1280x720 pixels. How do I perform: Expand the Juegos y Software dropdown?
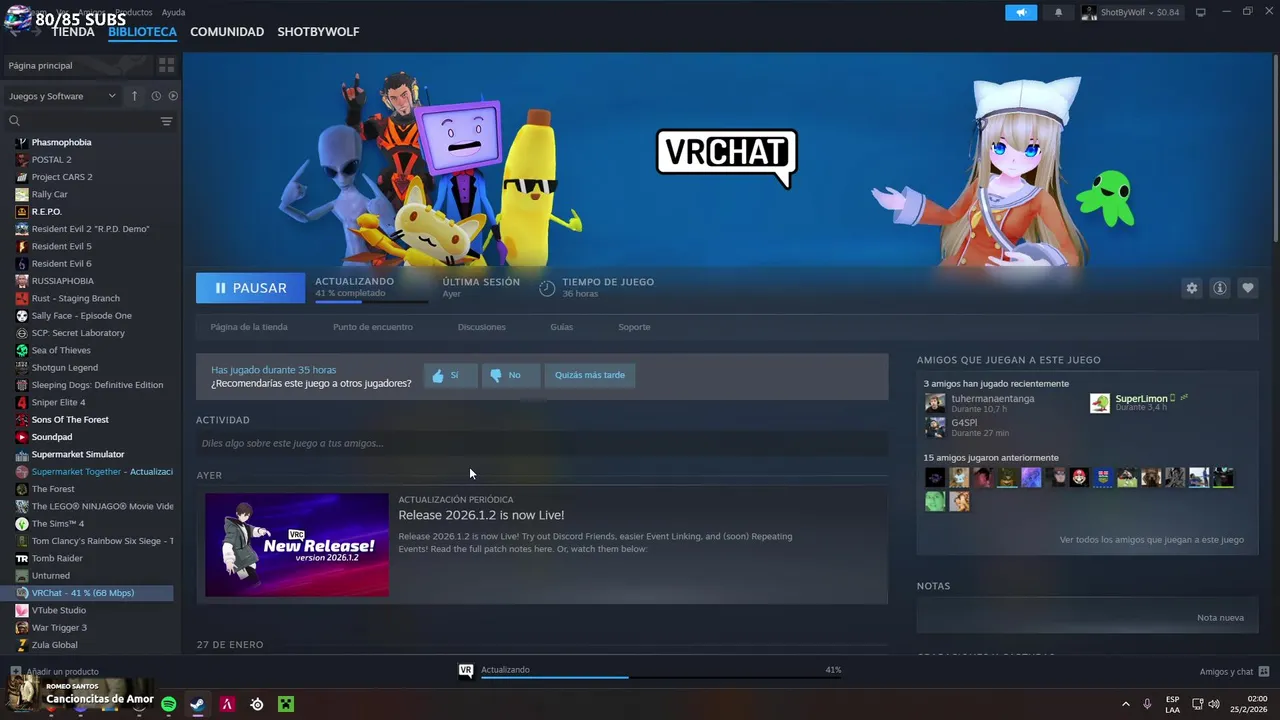point(62,96)
